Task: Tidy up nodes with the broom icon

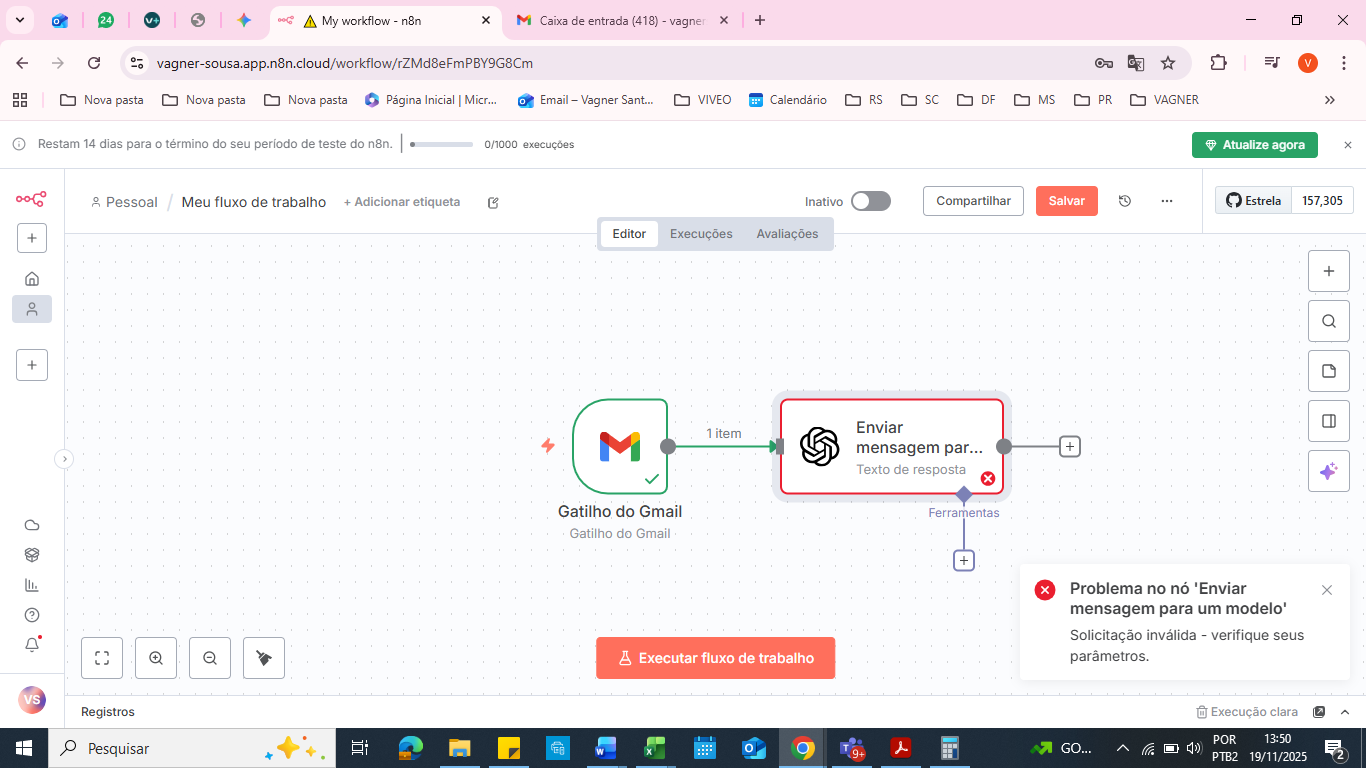Action: tap(264, 658)
